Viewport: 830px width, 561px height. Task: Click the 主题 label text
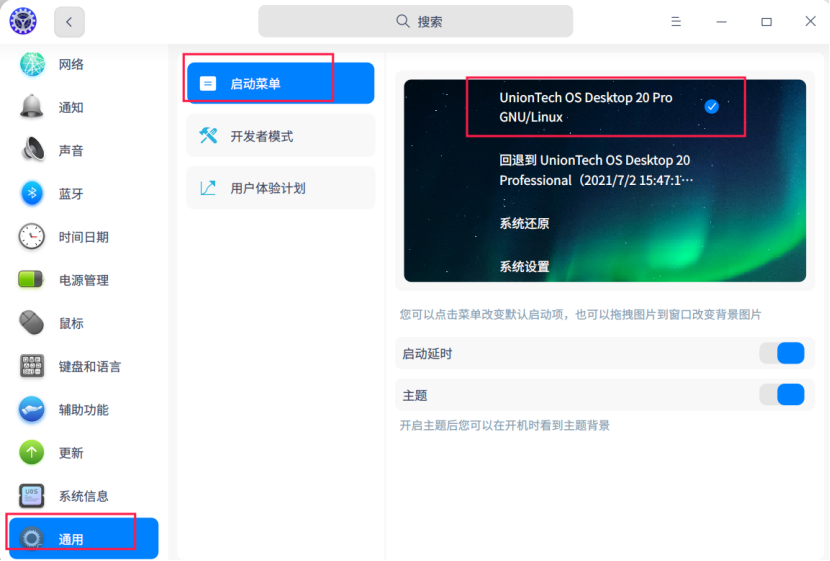(x=414, y=395)
